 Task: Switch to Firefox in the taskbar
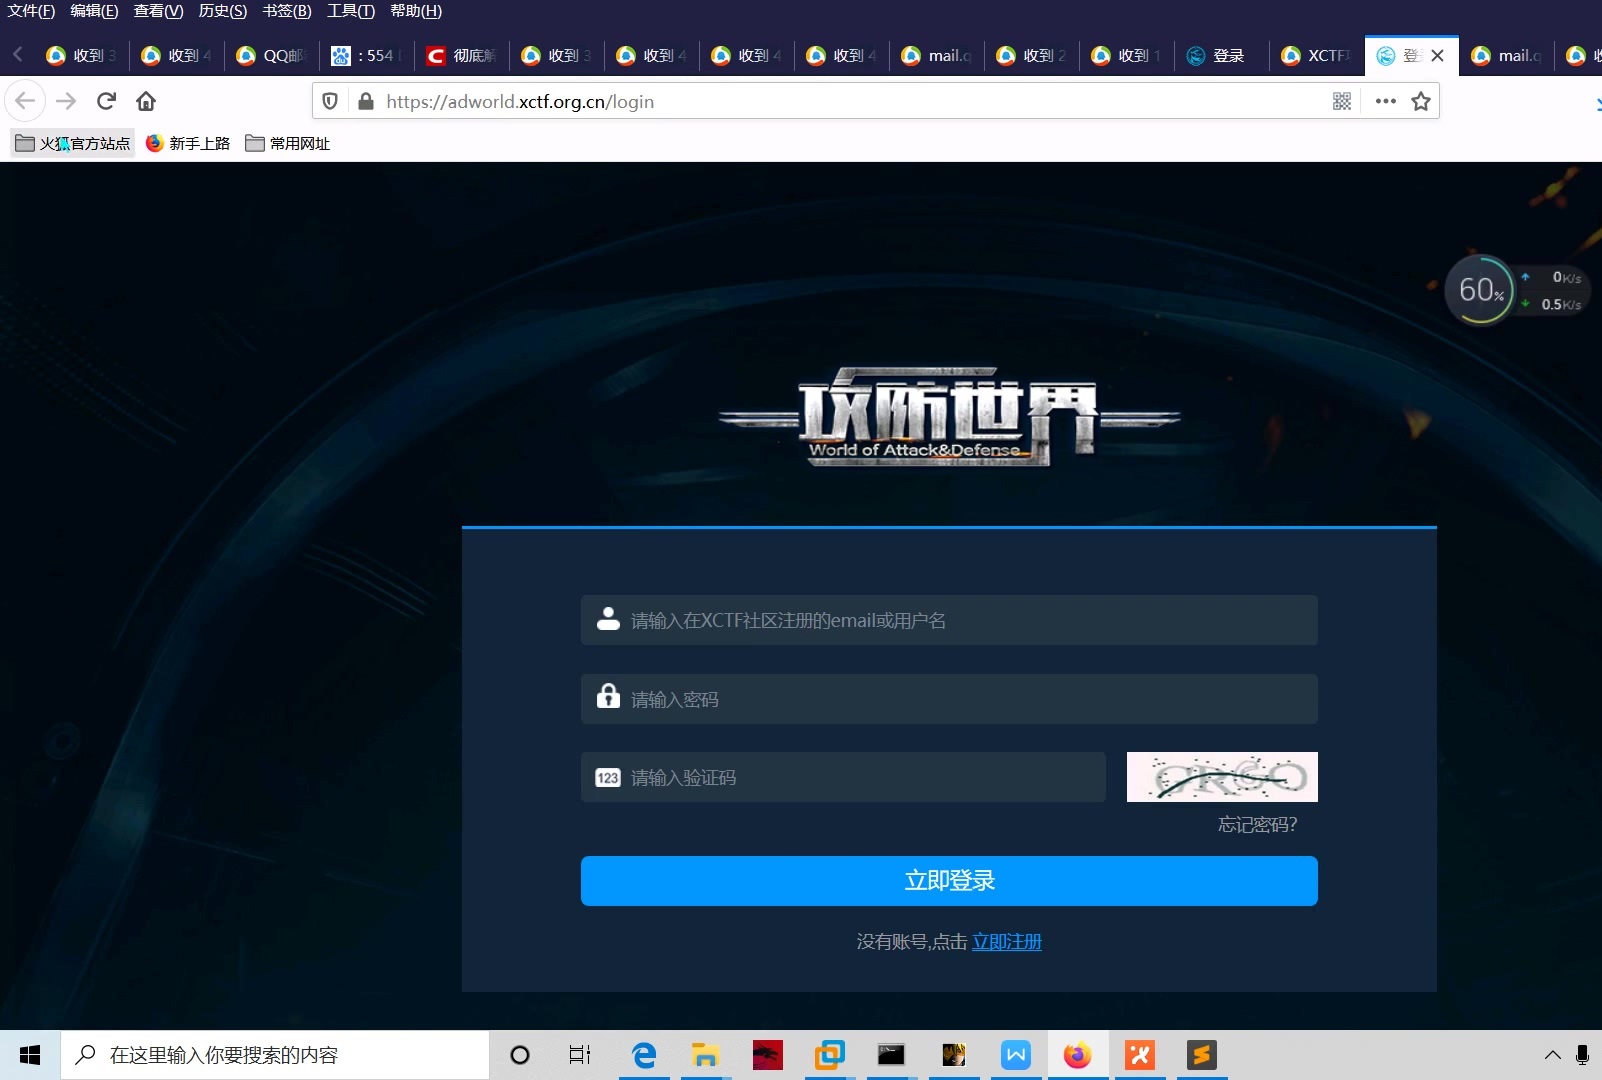pyautogui.click(x=1077, y=1055)
